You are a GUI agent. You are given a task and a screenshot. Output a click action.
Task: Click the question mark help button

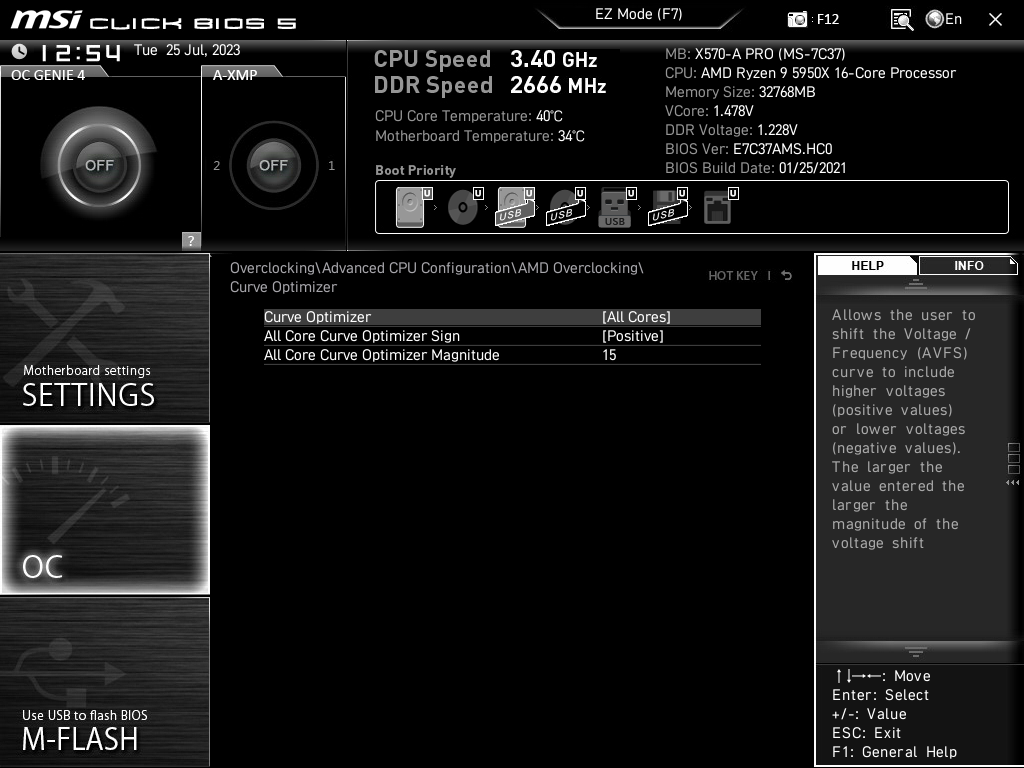pyautogui.click(x=190, y=240)
